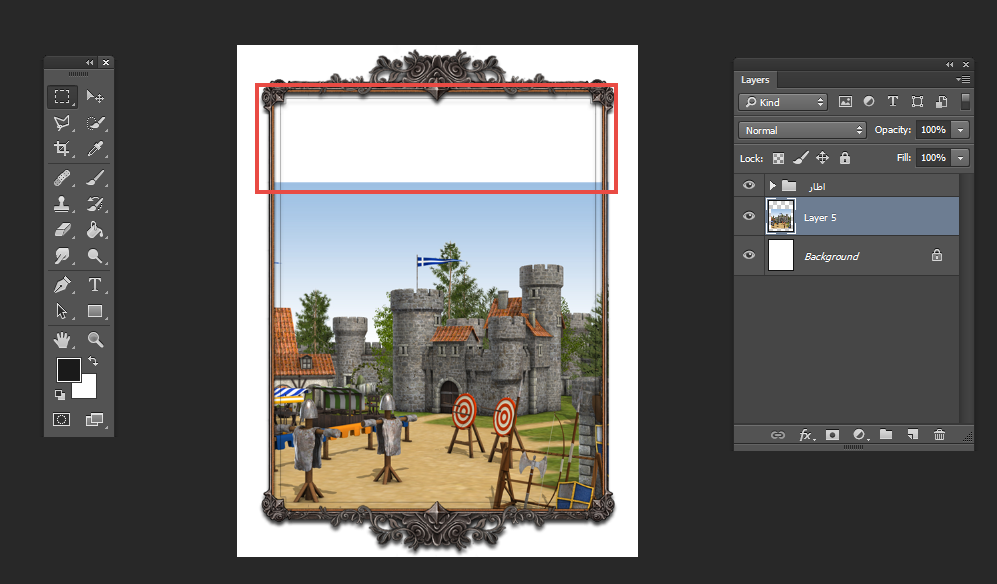The width and height of the screenshot is (997, 584).
Task: Link the selected layers
Action: 778,435
